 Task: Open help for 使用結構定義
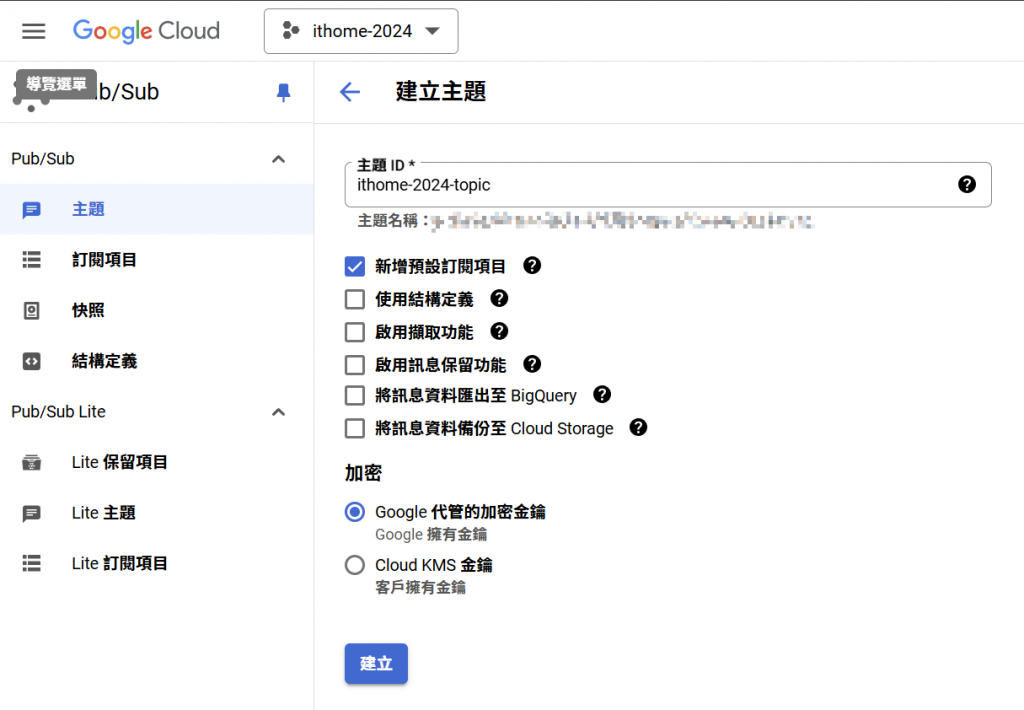pos(499,299)
